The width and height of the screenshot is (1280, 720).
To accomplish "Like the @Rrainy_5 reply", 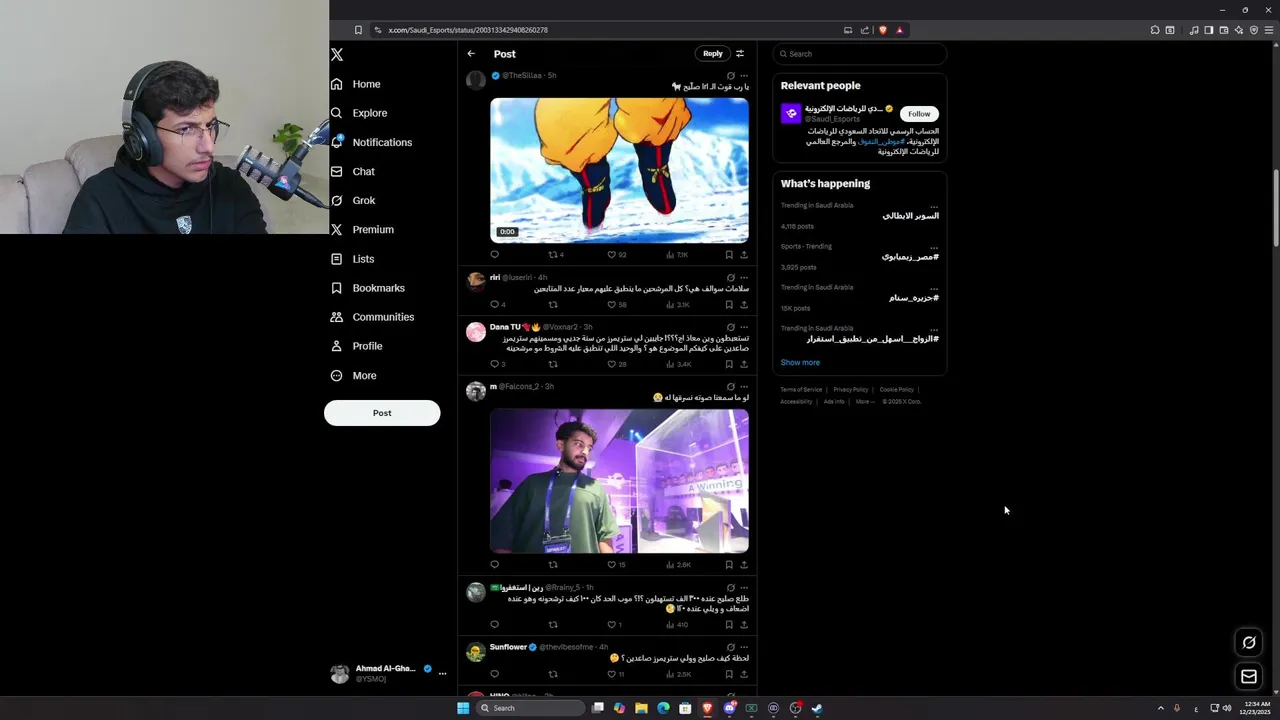I will click(x=614, y=625).
